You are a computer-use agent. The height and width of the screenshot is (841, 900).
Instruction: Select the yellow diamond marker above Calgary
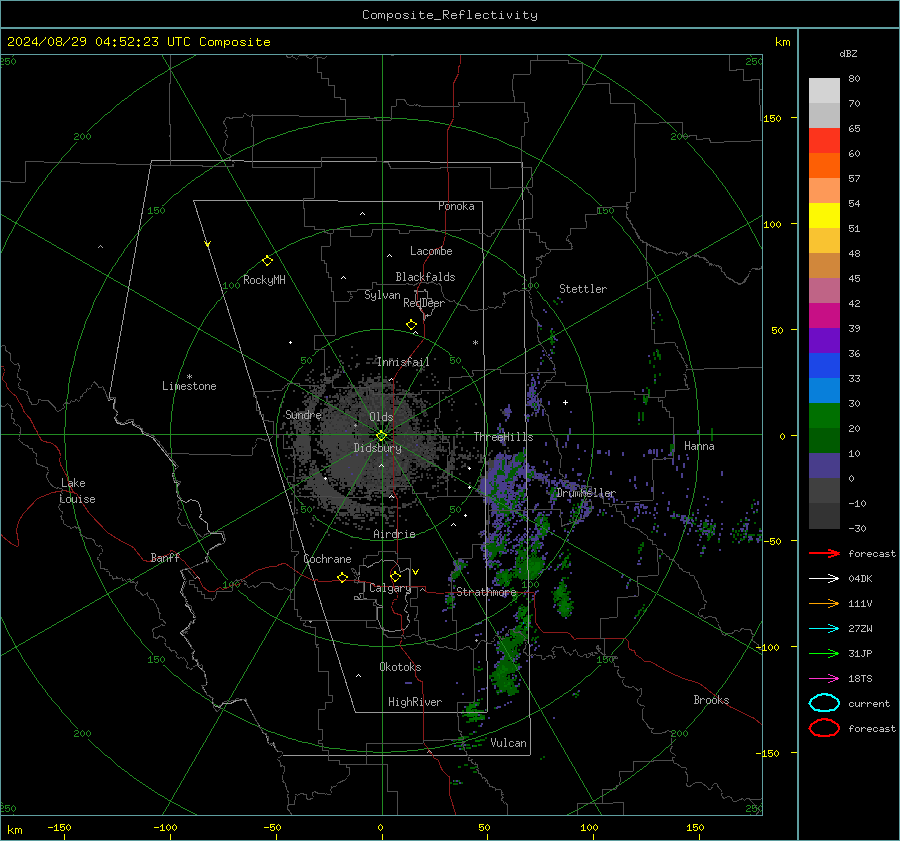pyautogui.click(x=395, y=576)
